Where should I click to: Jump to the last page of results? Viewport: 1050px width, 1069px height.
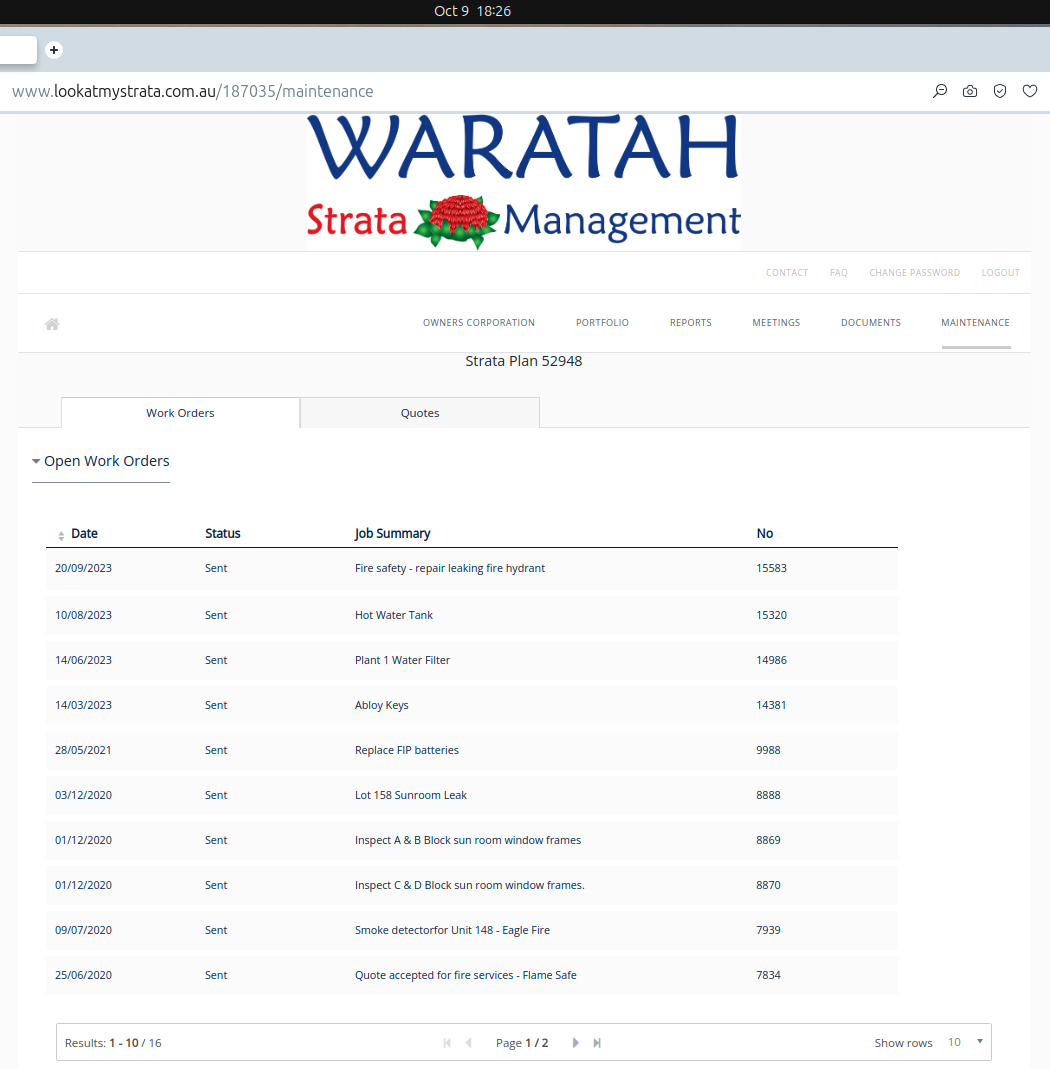point(597,1043)
